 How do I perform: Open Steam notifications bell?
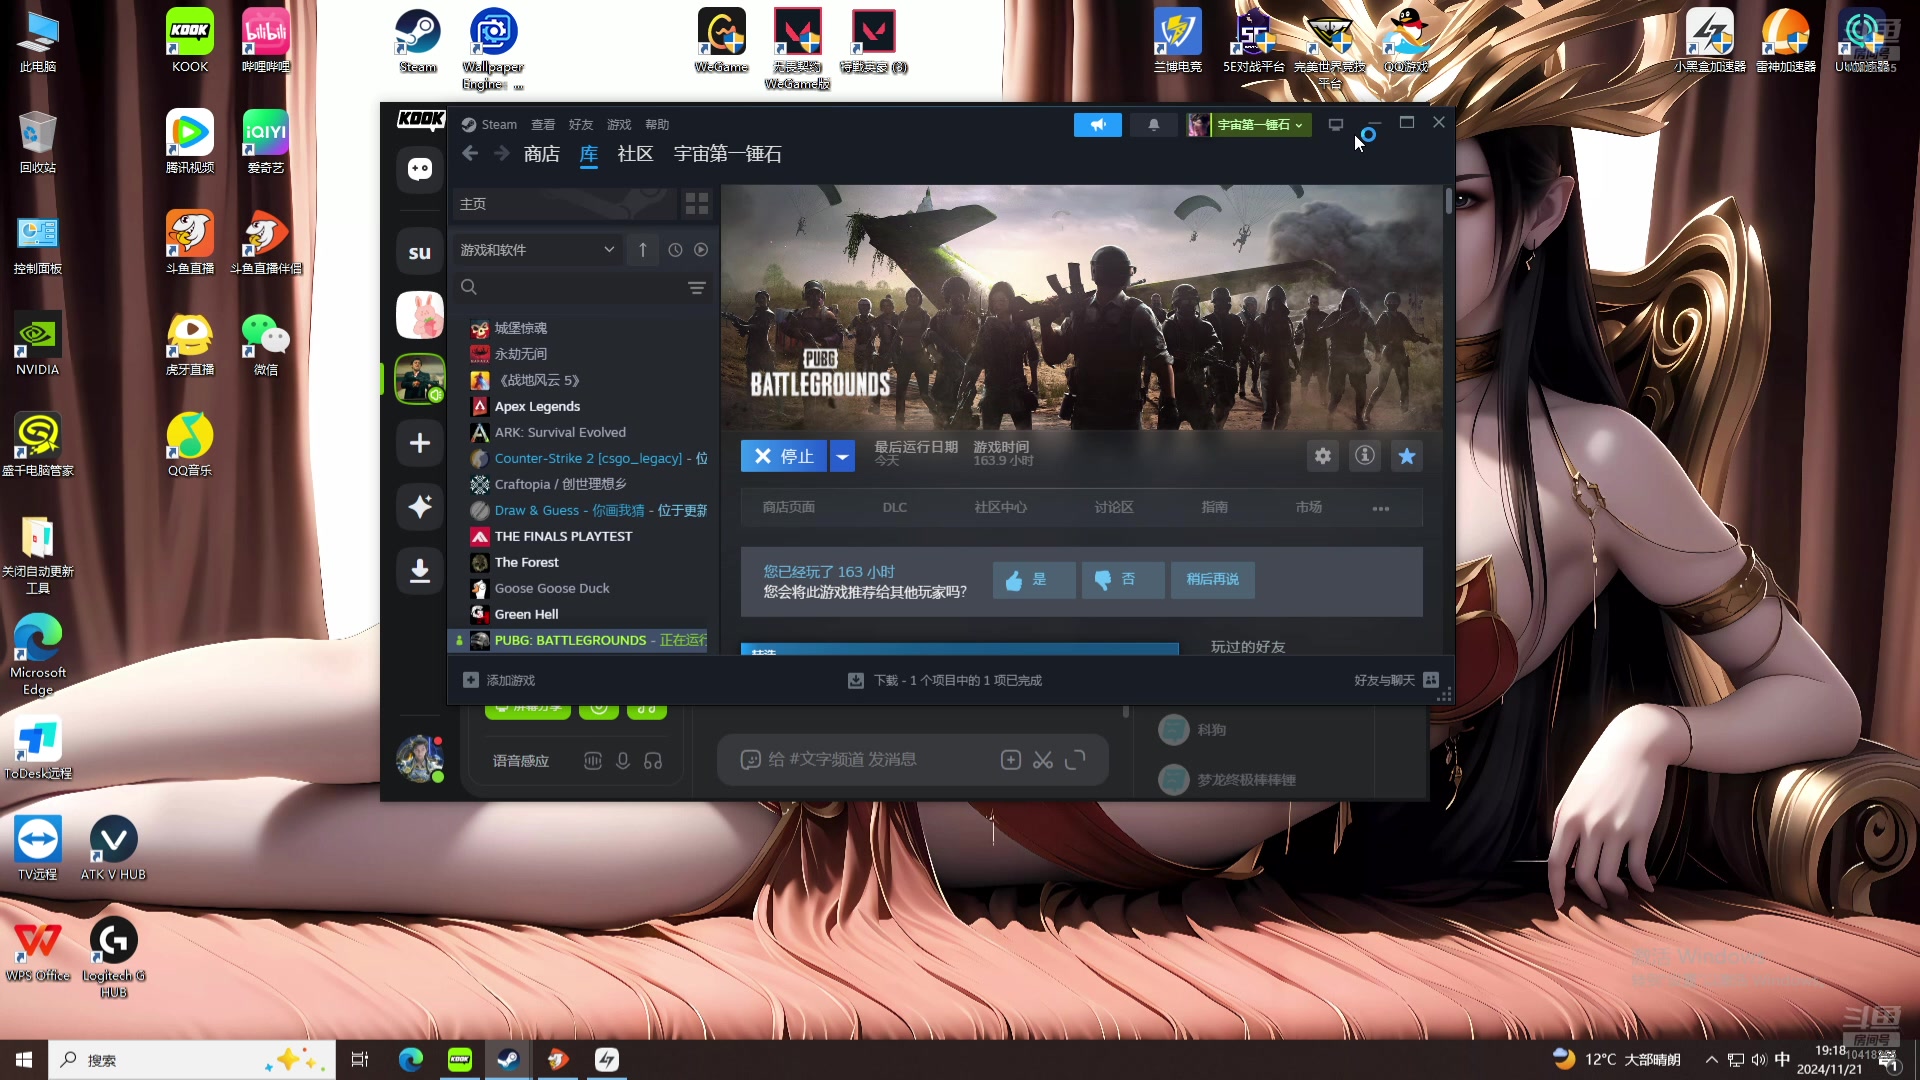pyautogui.click(x=1153, y=125)
